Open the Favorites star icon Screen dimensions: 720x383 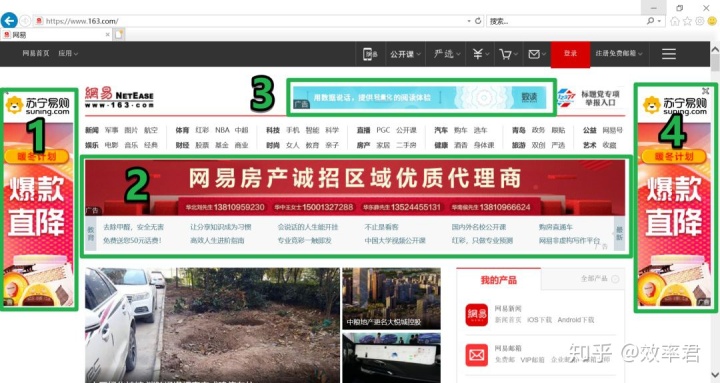click(x=687, y=21)
